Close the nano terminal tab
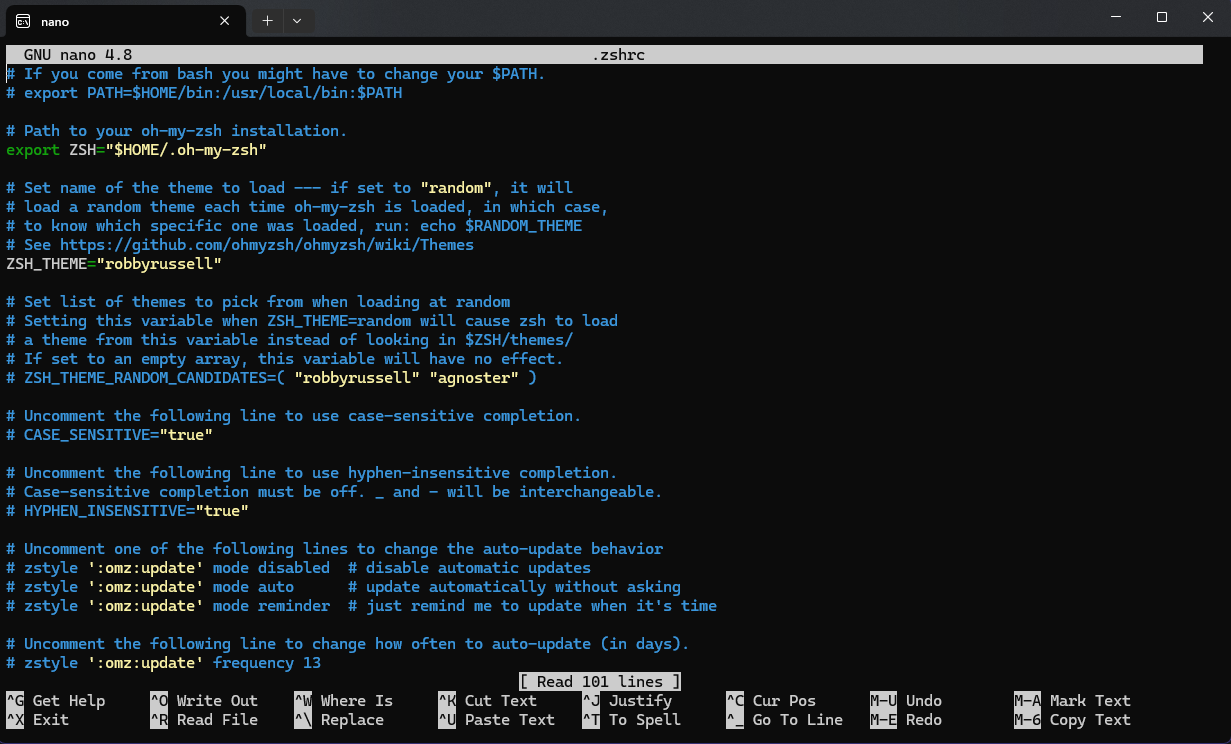The image size is (1231, 744). [x=225, y=20]
